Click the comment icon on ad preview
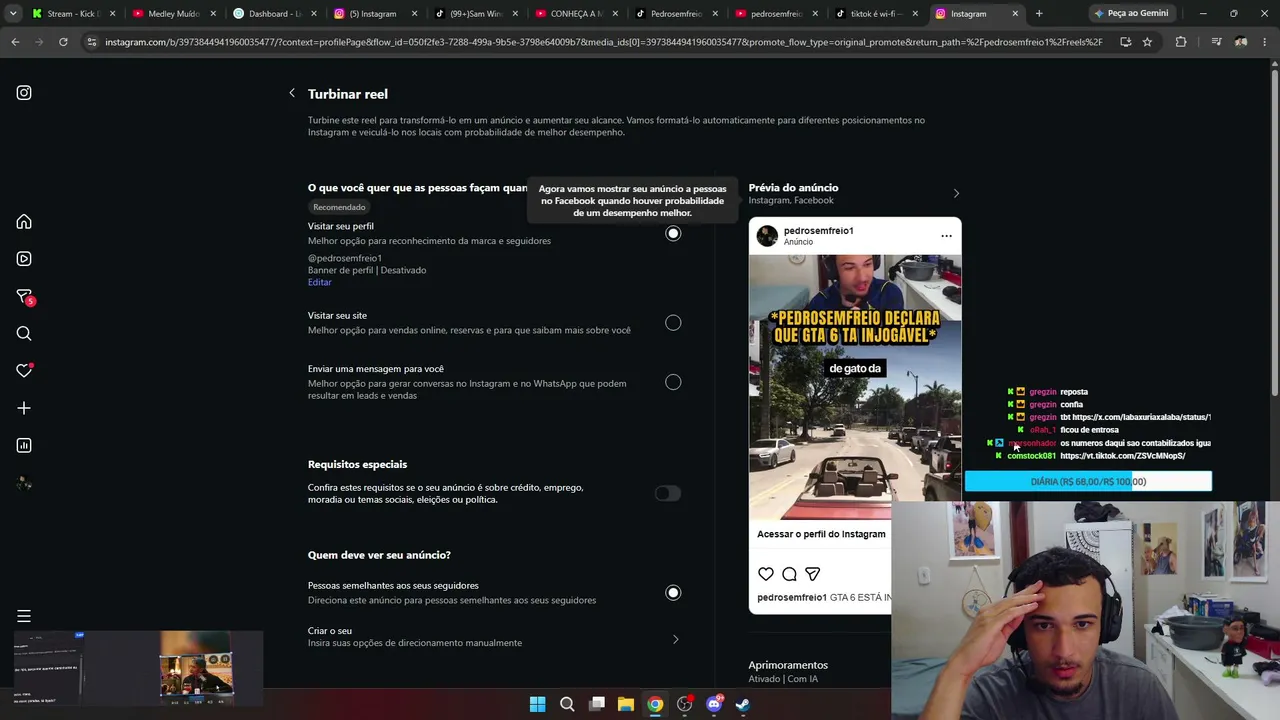 pyautogui.click(x=789, y=574)
